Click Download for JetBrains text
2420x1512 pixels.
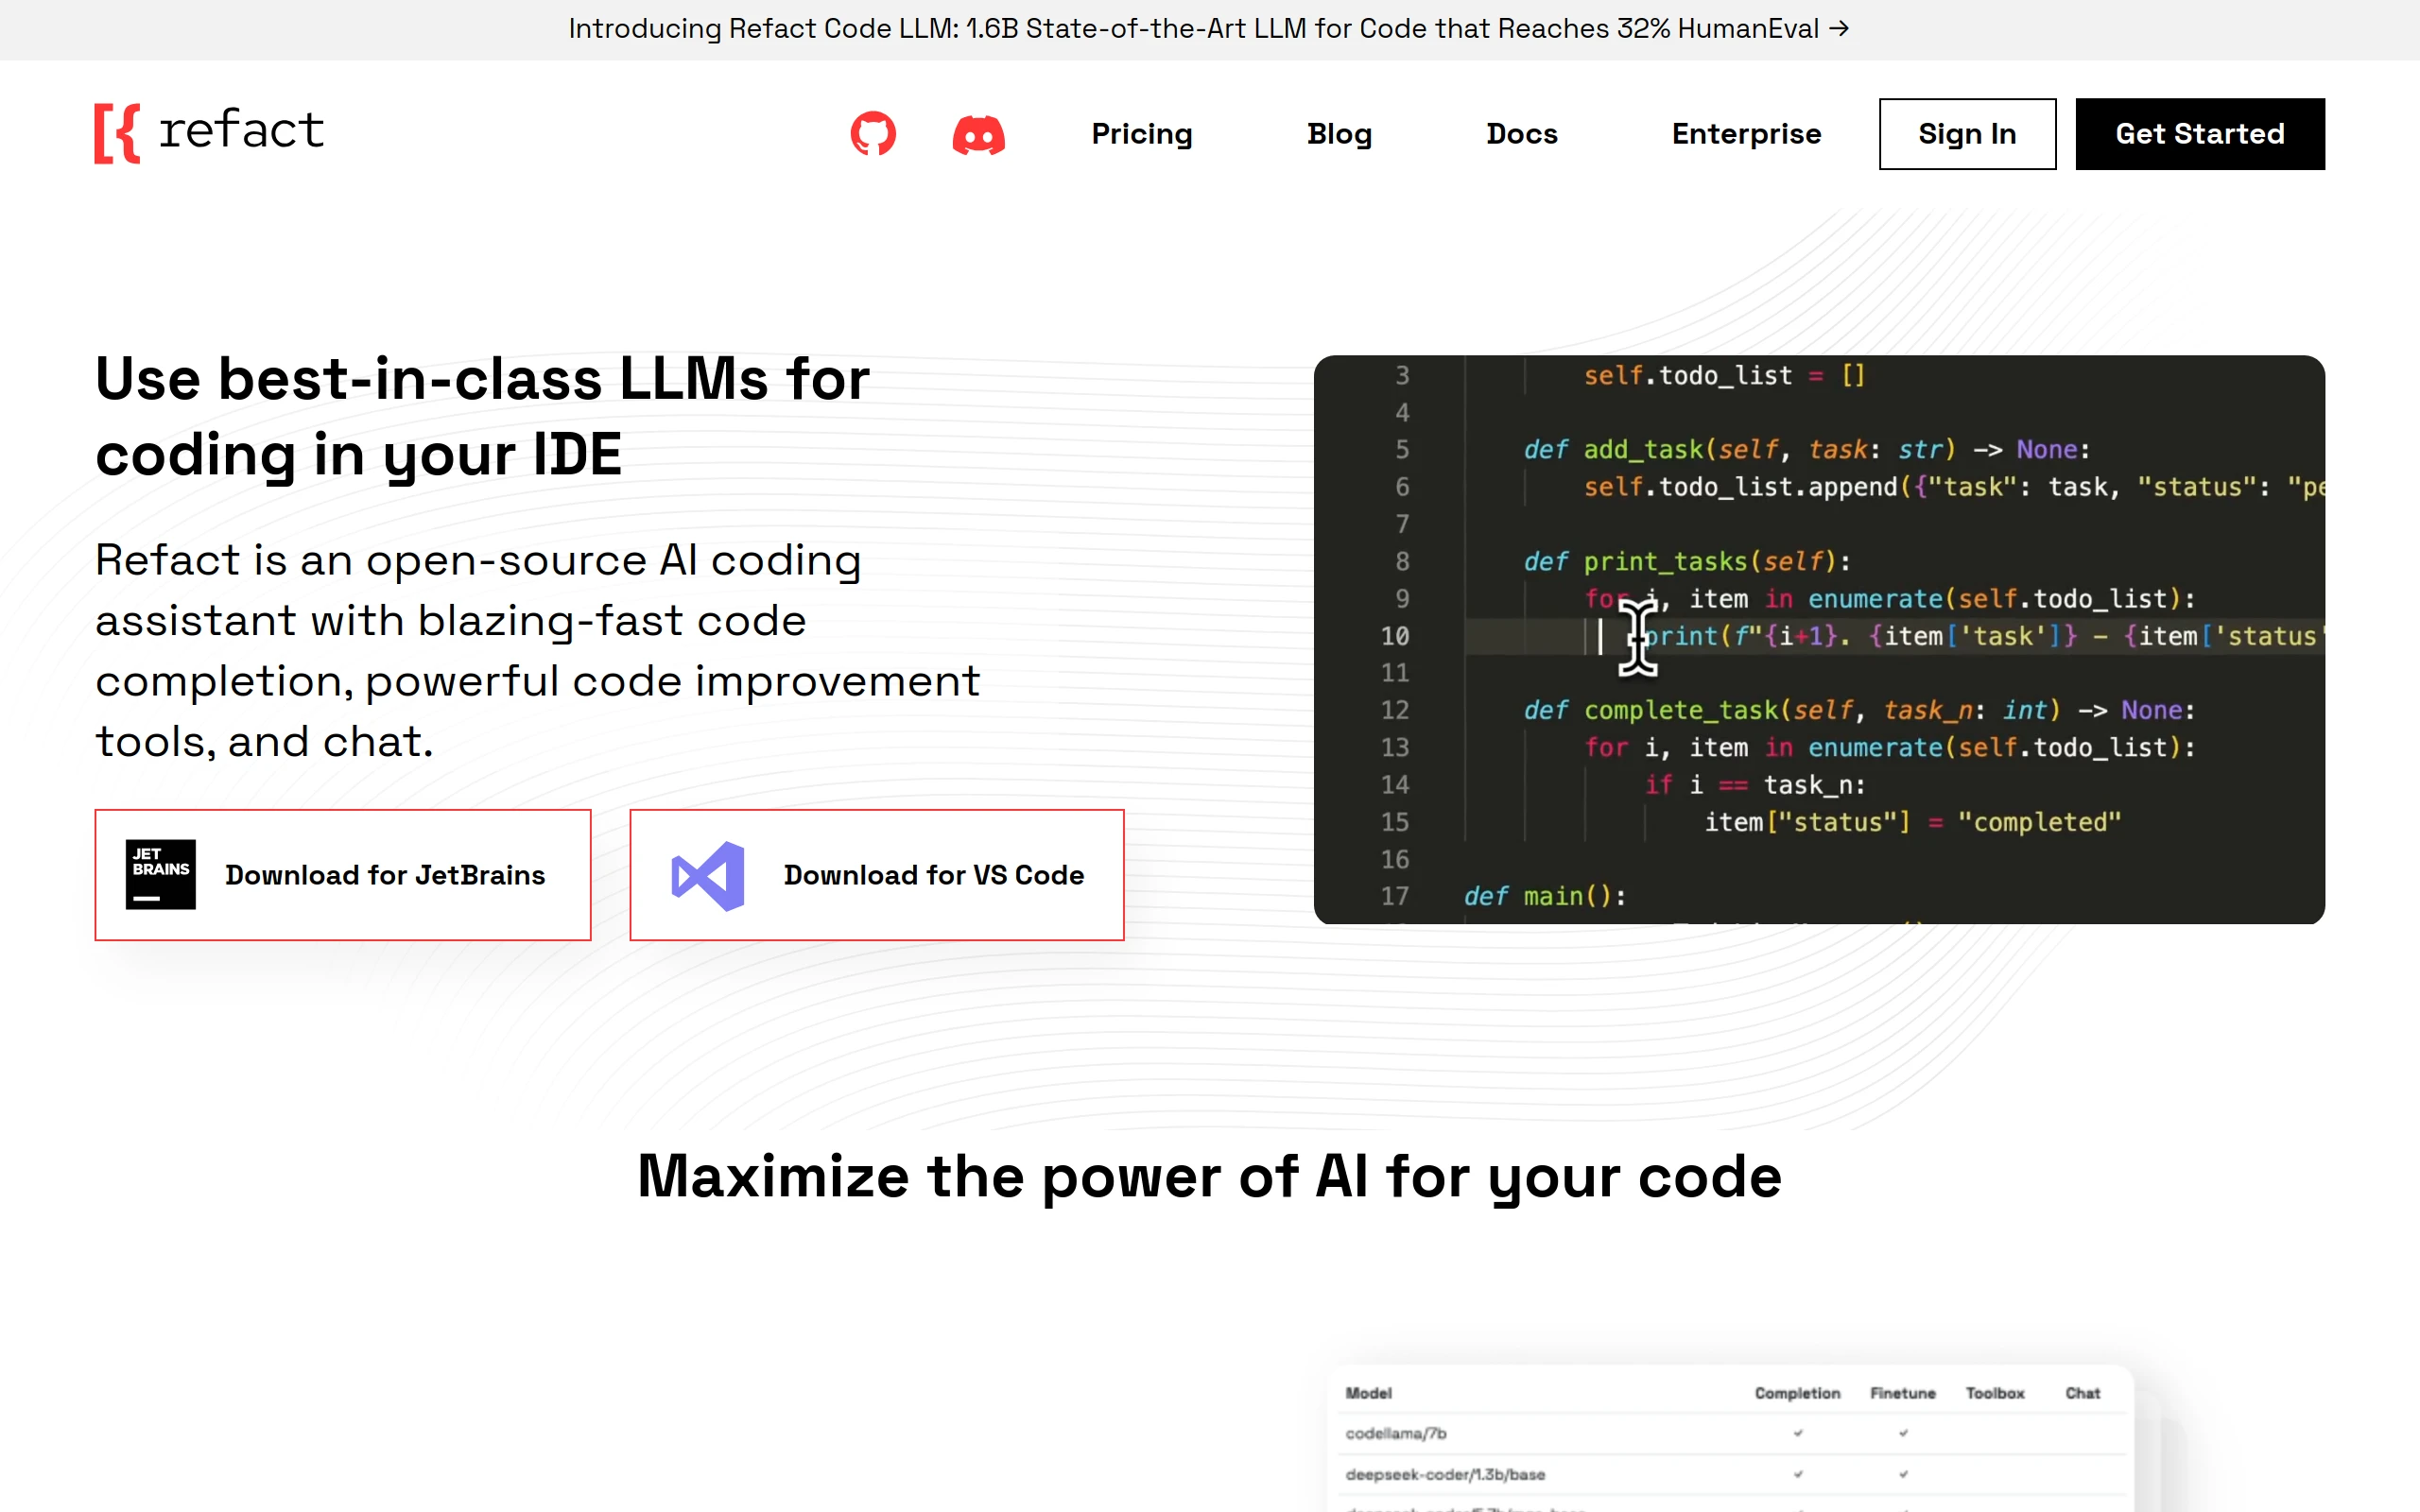[x=385, y=875]
